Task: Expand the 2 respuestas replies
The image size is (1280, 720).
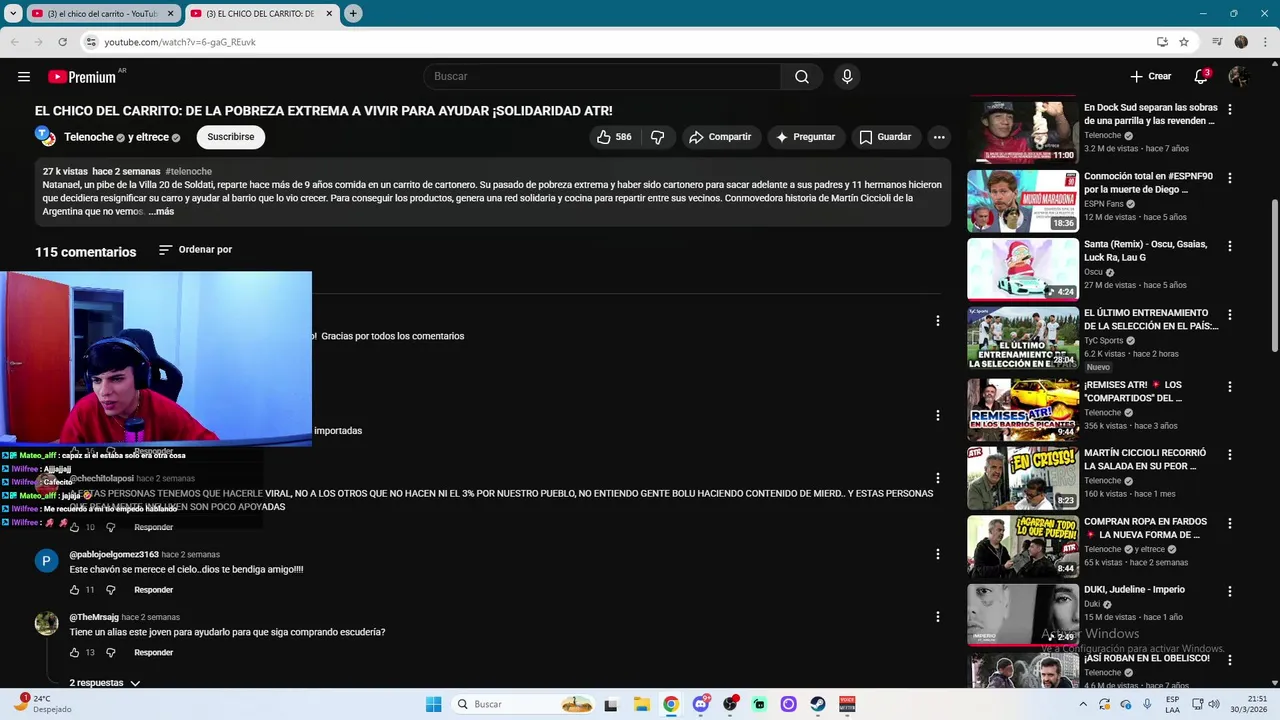Action: [x=105, y=683]
